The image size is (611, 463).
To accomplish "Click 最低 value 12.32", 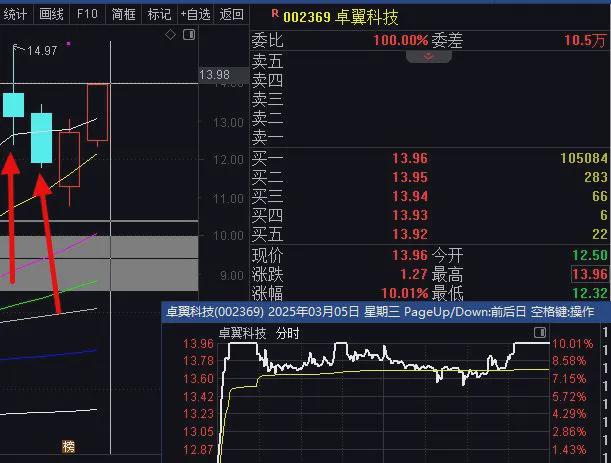I will pyautogui.click(x=590, y=293).
